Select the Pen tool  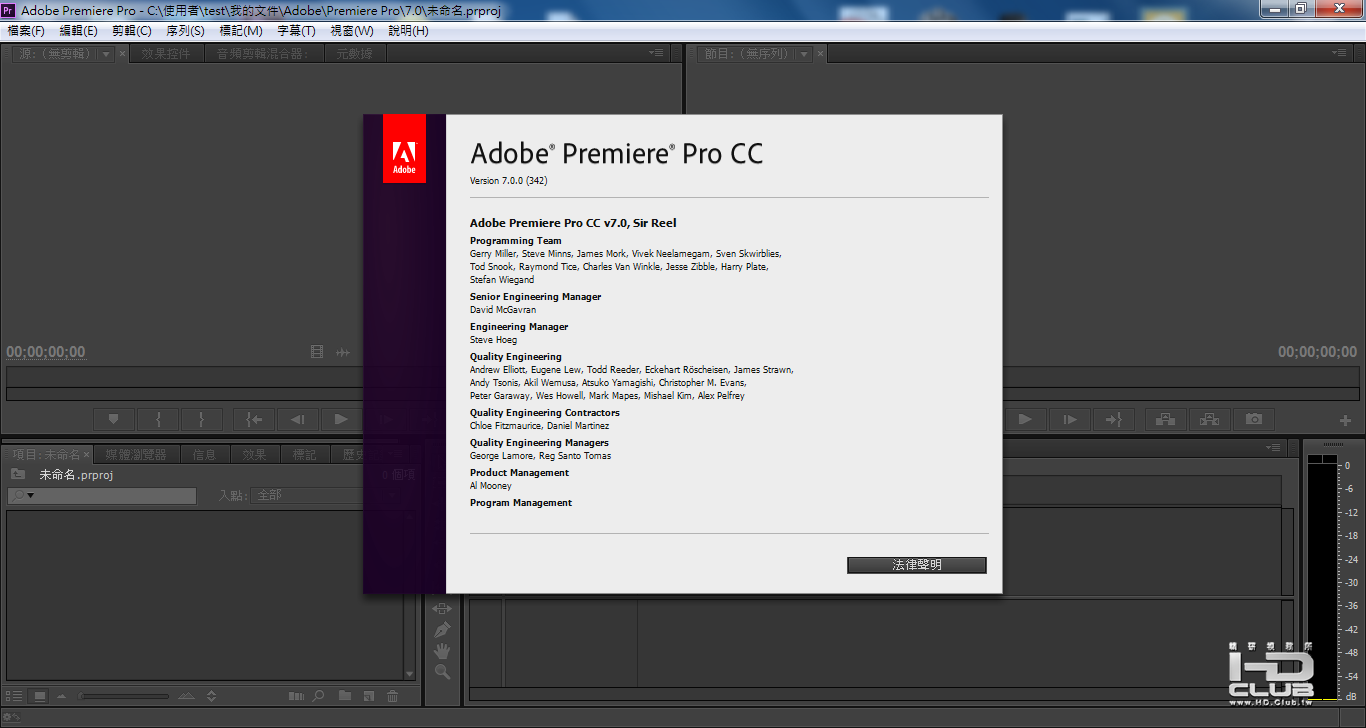[x=442, y=630]
